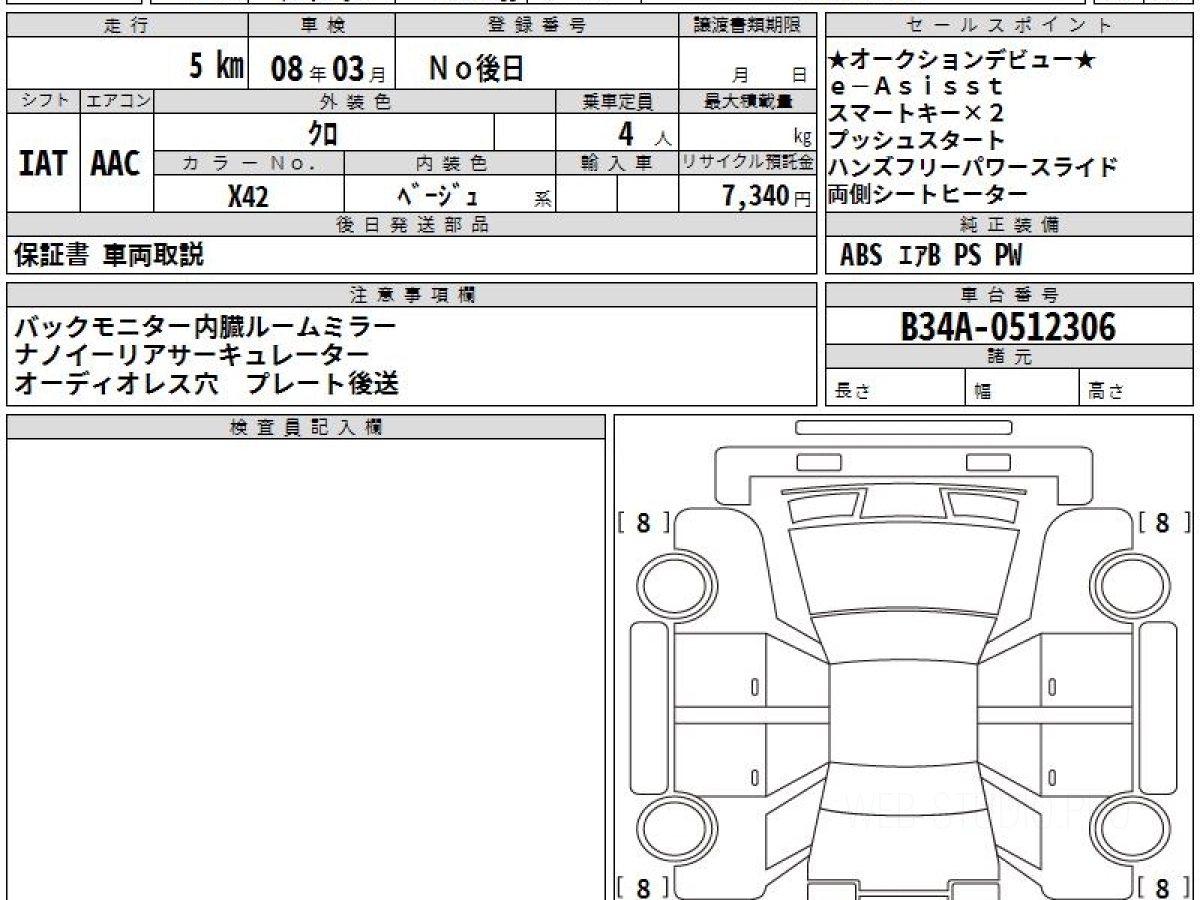Click the "車検" header cell
The width and height of the screenshot is (1200, 900).
(321, 25)
